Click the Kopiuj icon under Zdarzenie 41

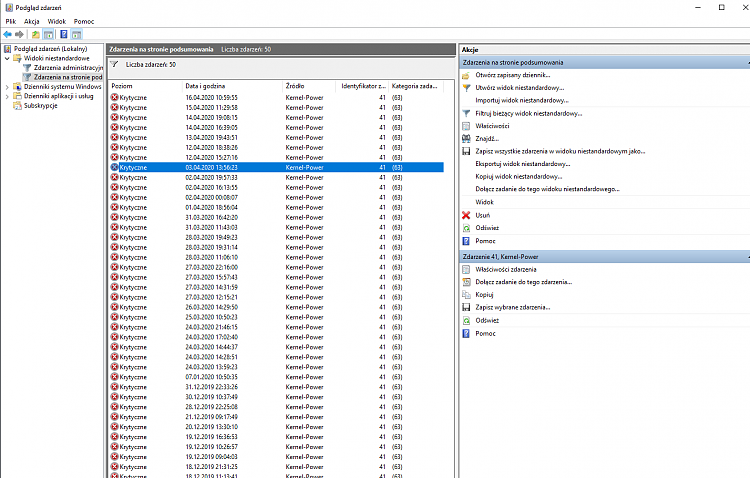pos(466,295)
